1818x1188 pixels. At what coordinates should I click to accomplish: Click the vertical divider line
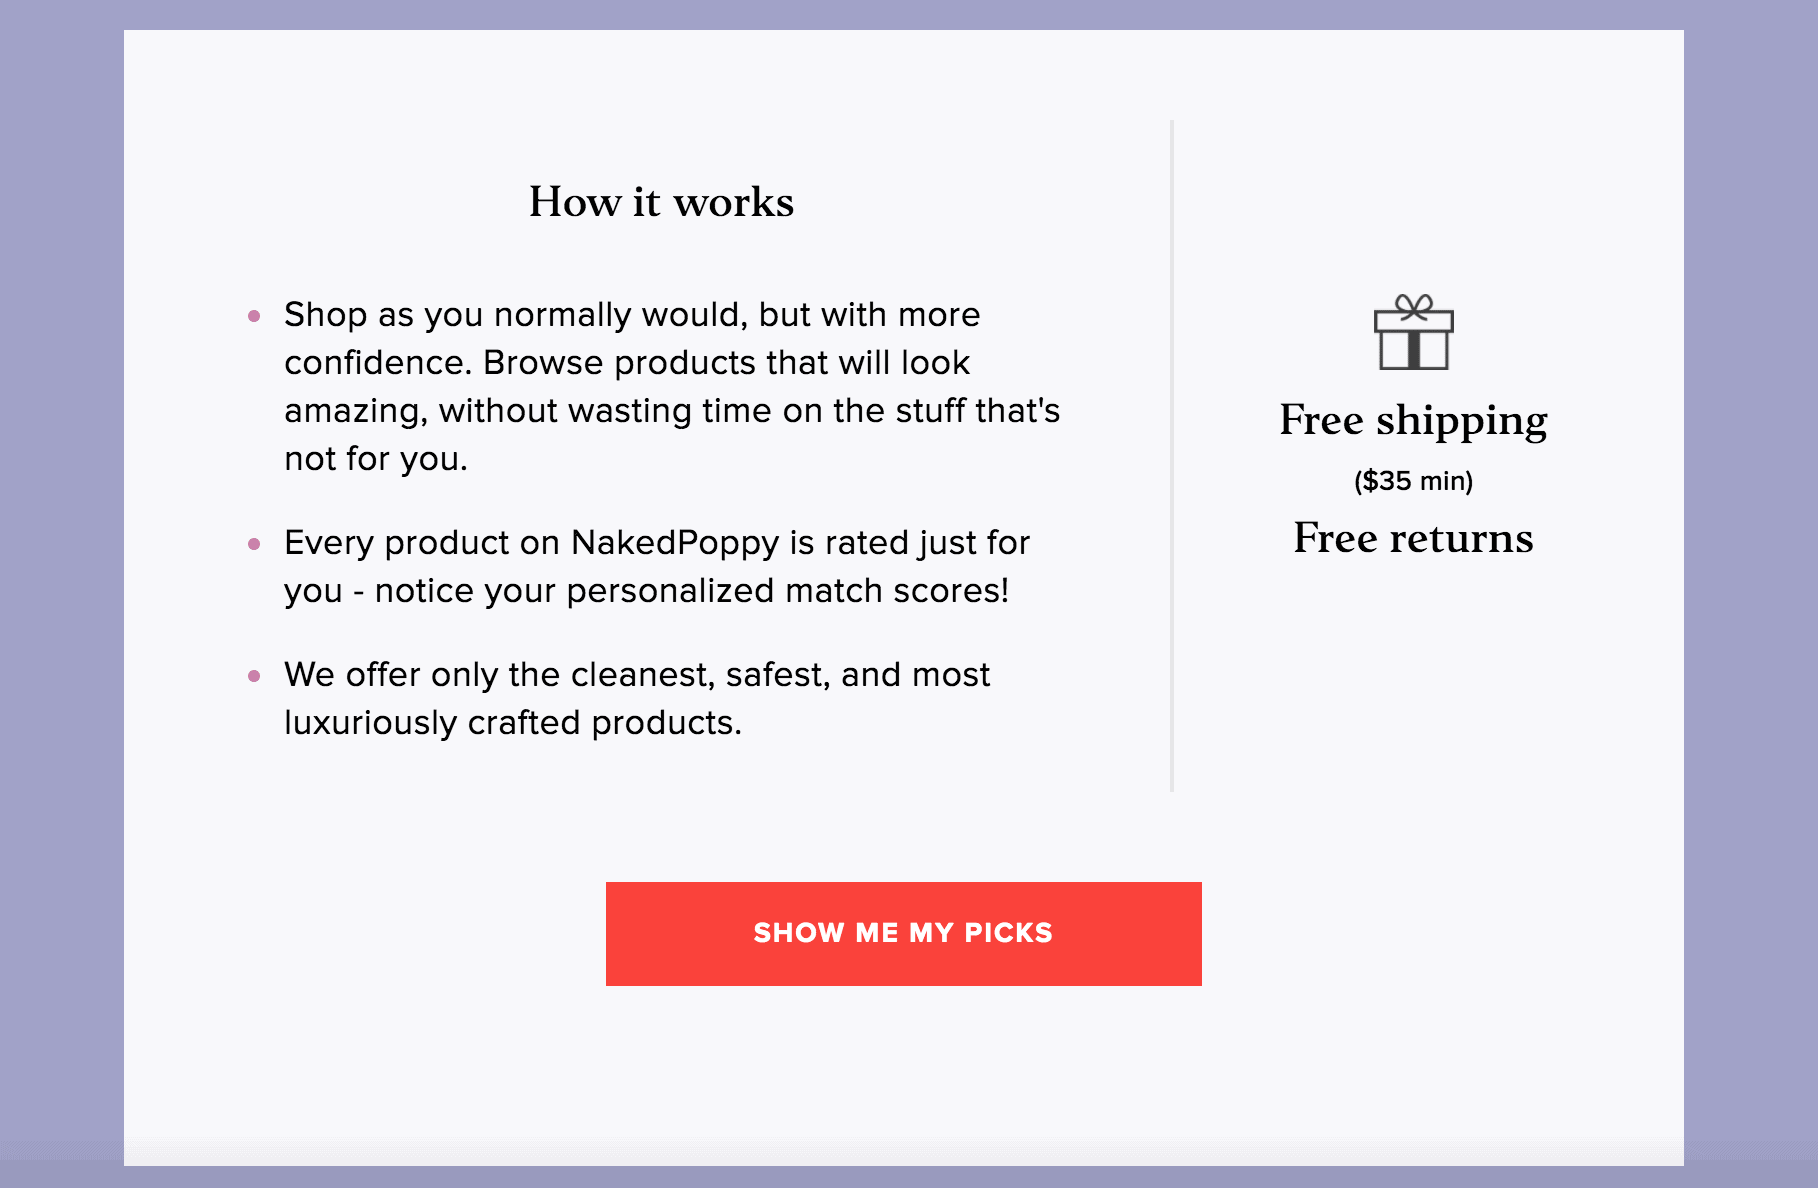click(1171, 456)
